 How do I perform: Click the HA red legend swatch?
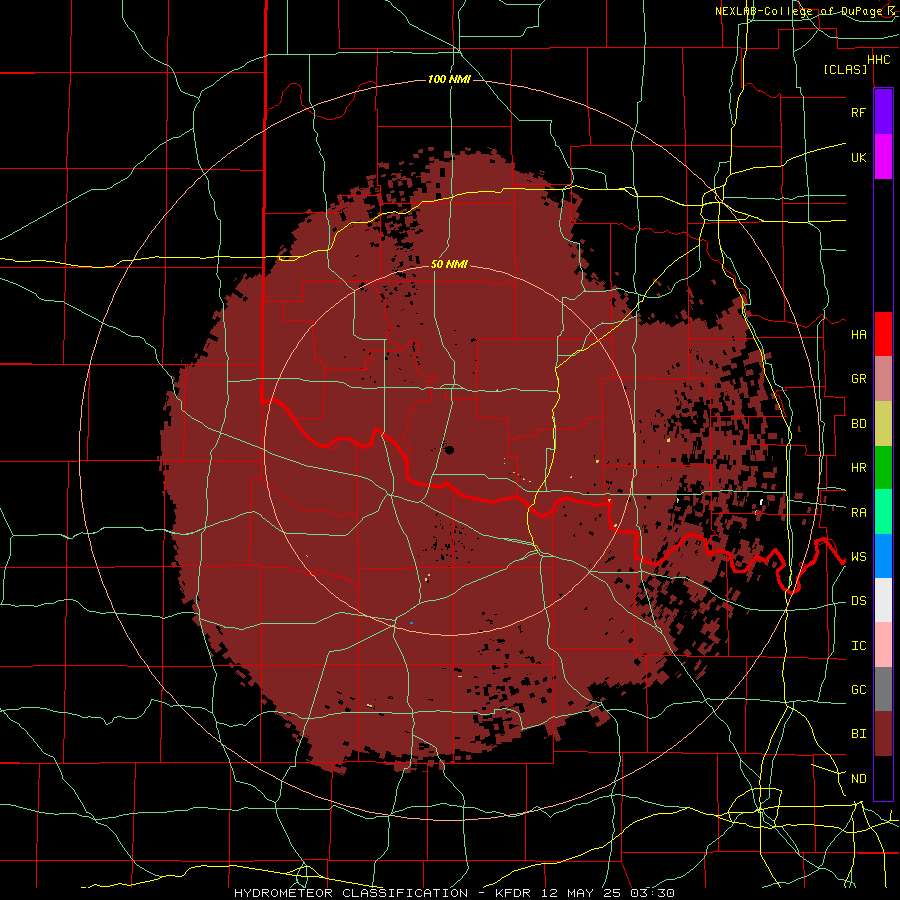(883, 334)
